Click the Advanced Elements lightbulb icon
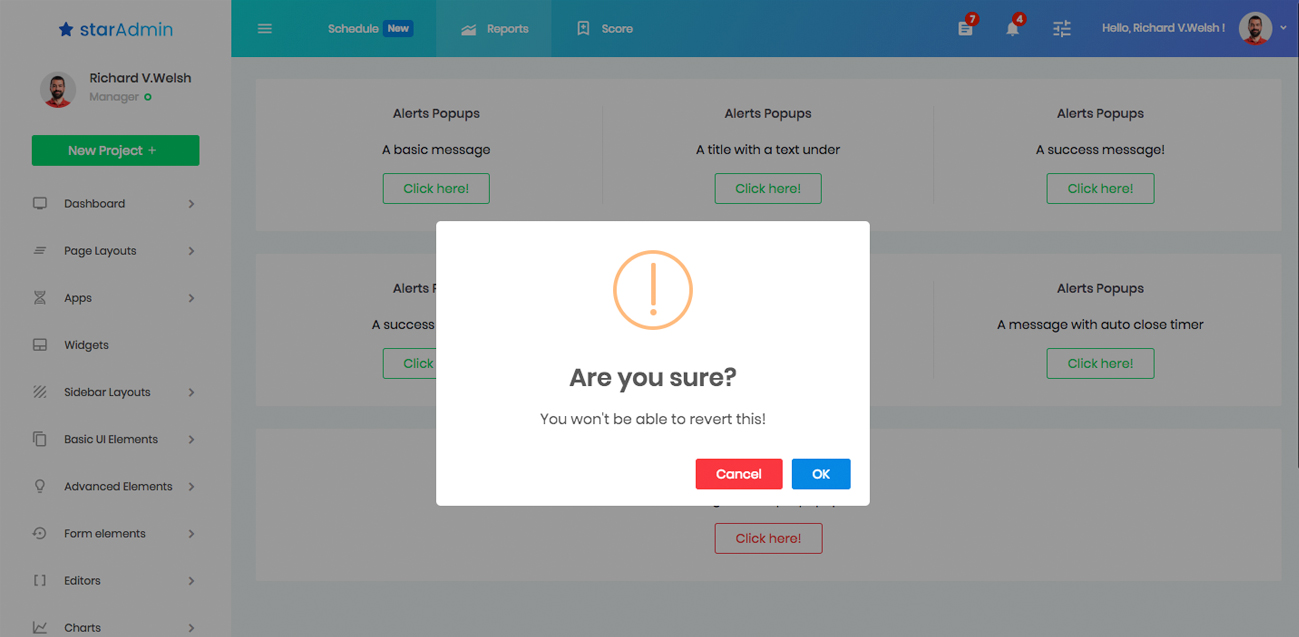 pyautogui.click(x=40, y=486)
